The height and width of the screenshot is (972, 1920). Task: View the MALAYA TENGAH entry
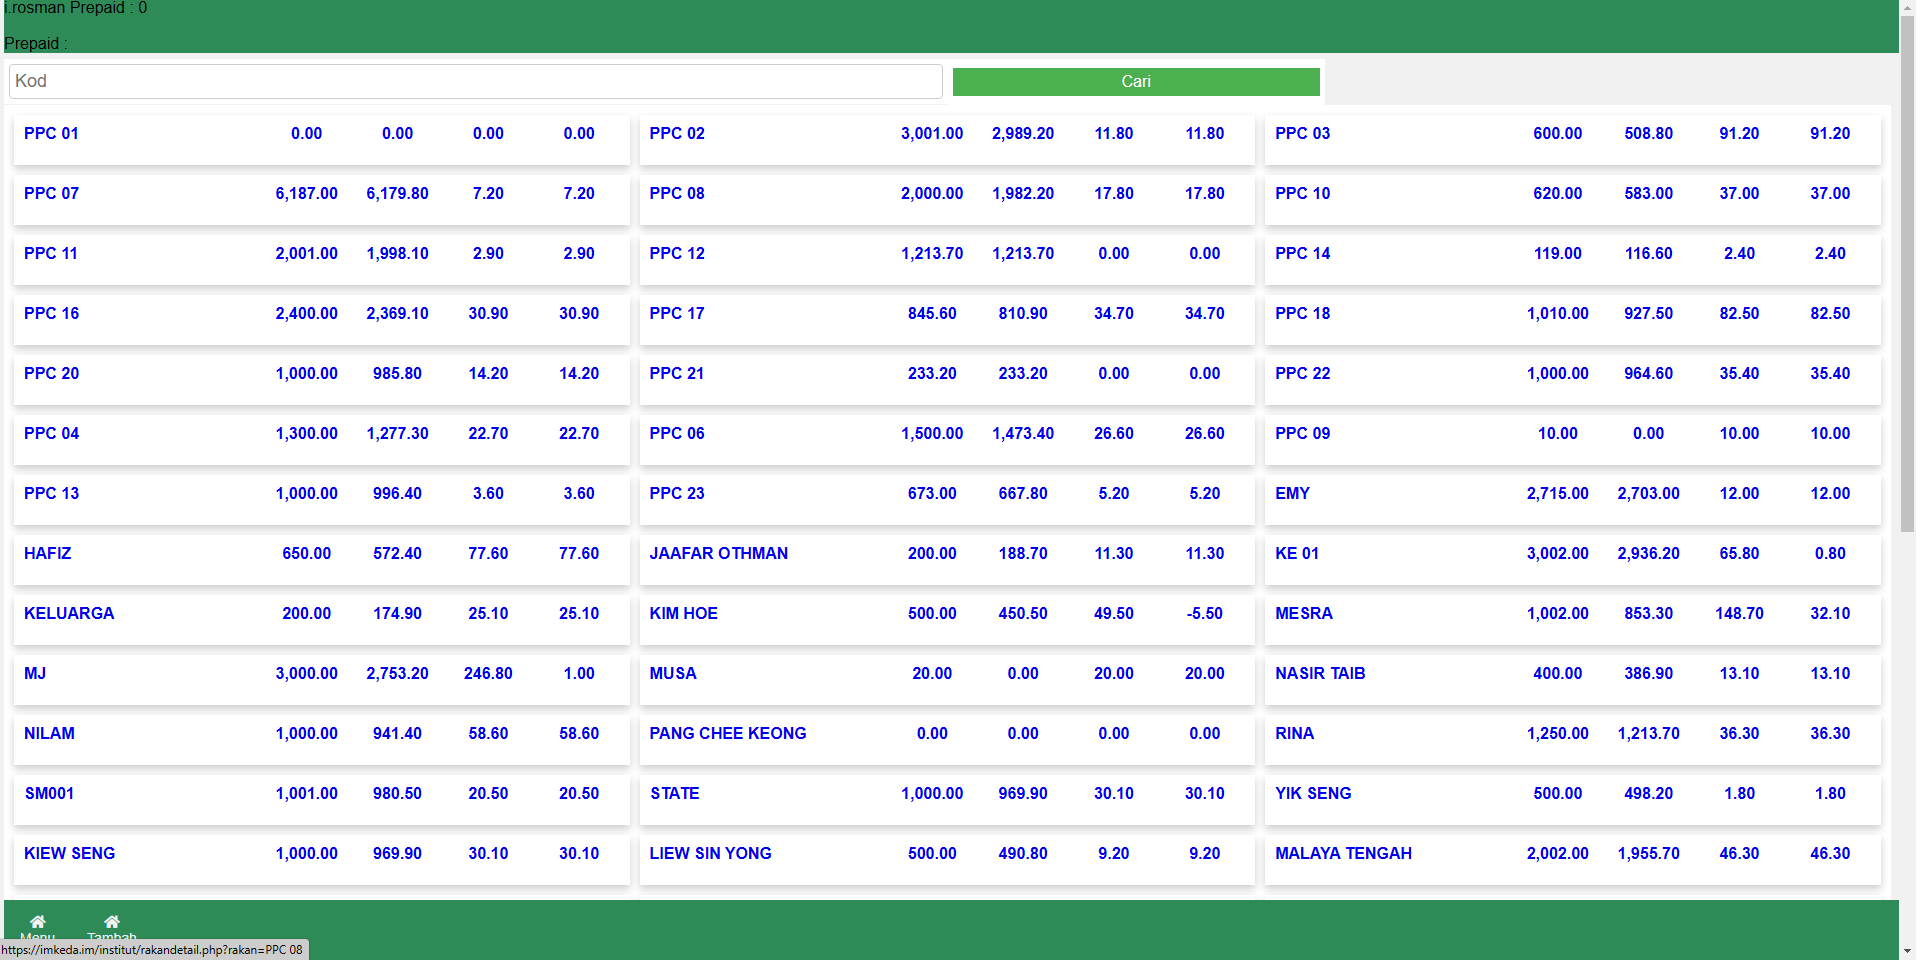click(x=1342, y=854)
